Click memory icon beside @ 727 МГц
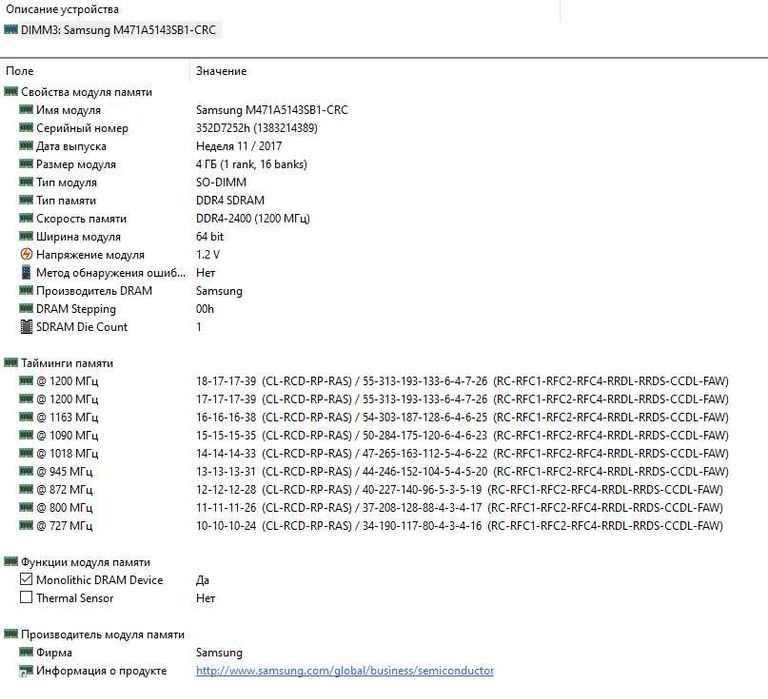768x699 pixels. tap(26, 526)
